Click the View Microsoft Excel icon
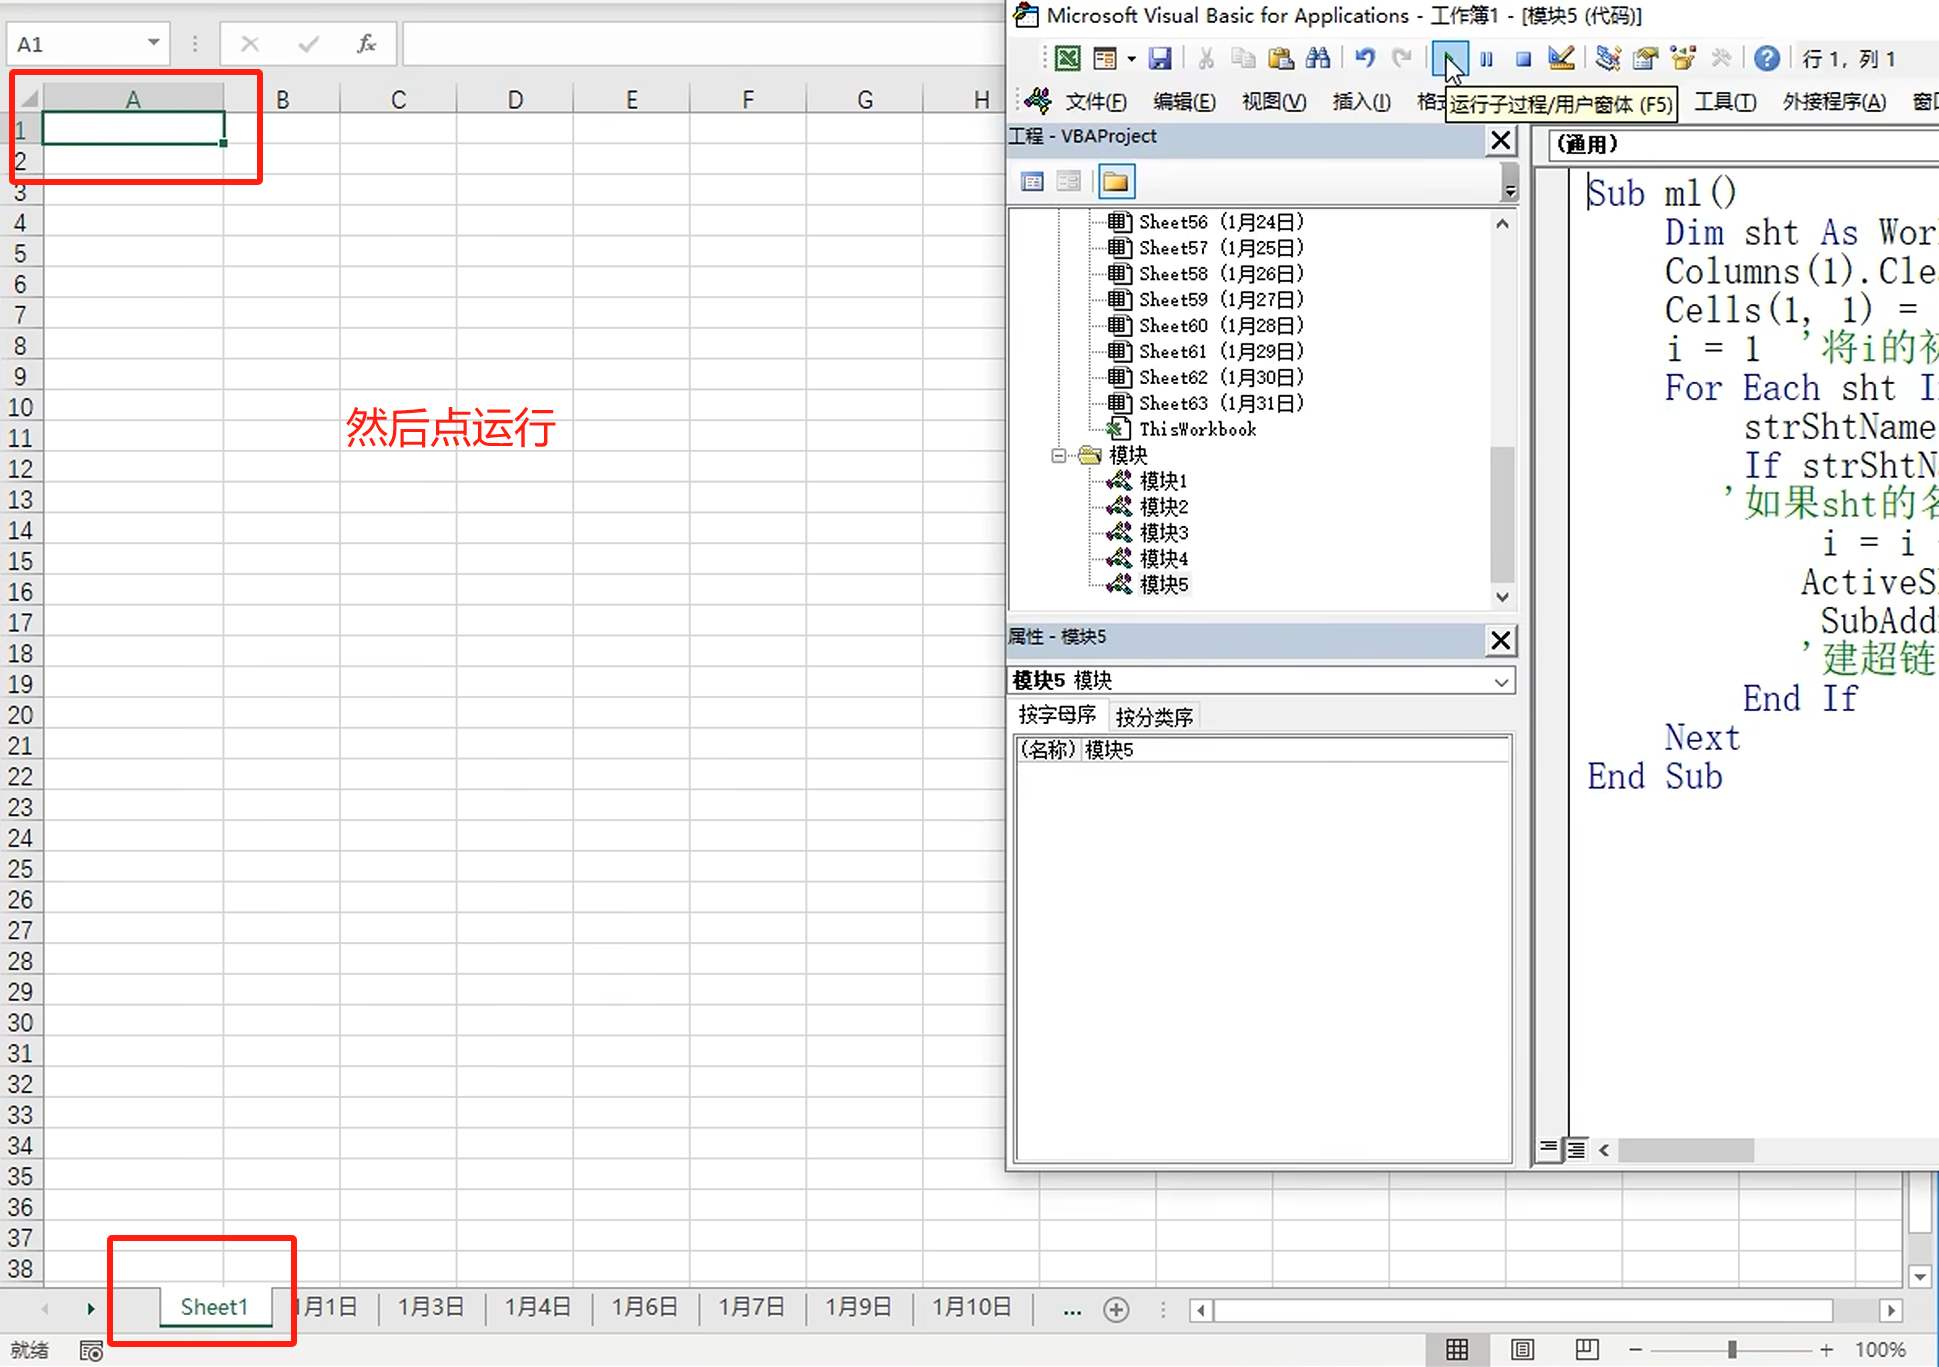1939x1367 pixels. tap(1067, 58)
